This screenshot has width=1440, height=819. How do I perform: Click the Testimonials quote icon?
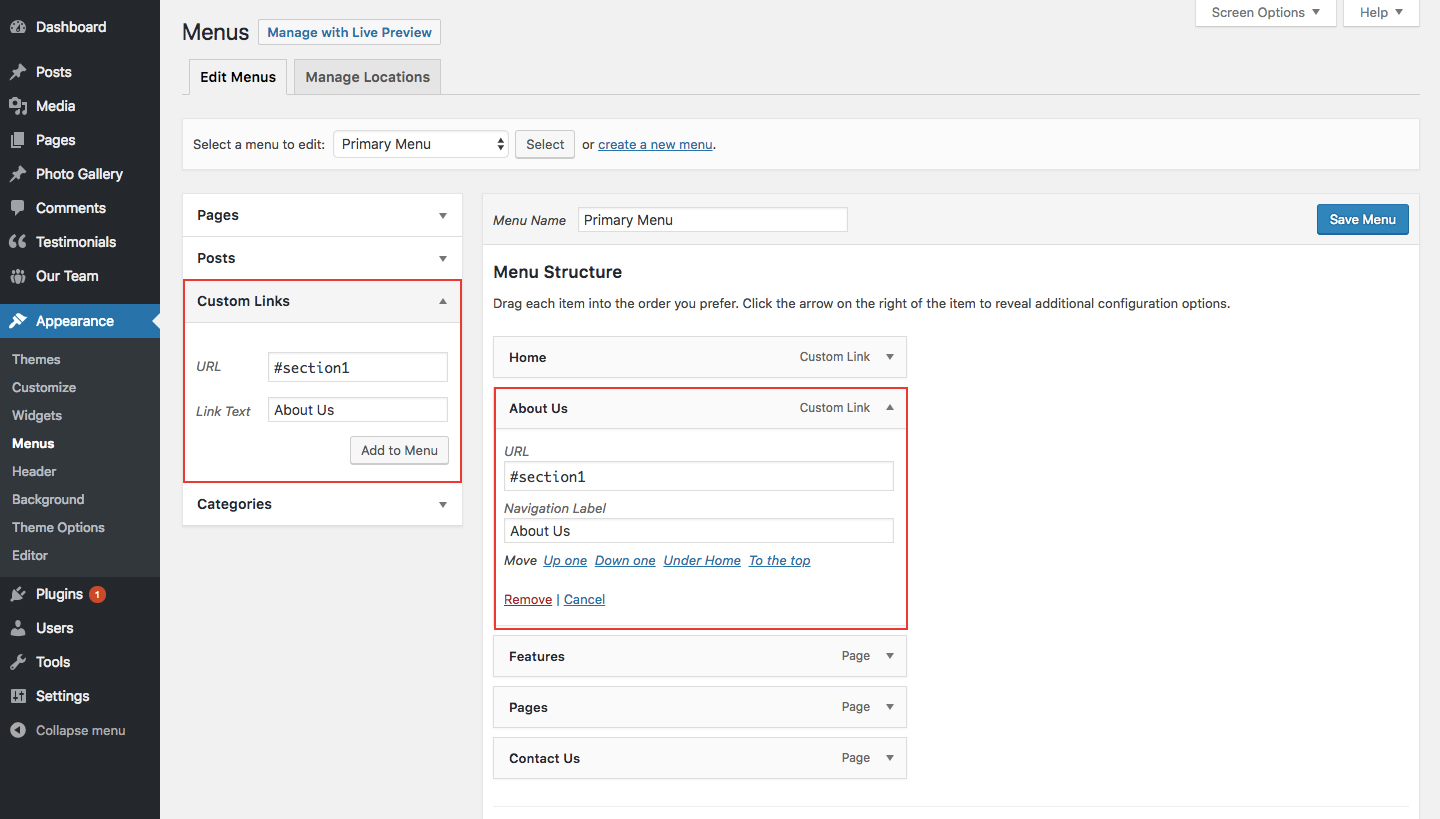18,242
